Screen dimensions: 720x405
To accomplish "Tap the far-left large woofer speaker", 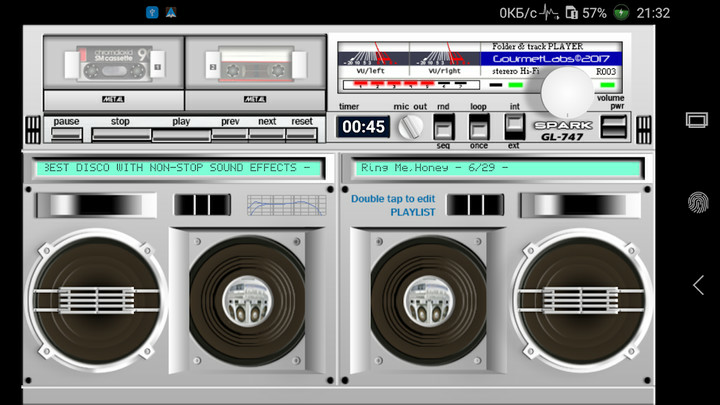I will (96, 301).
